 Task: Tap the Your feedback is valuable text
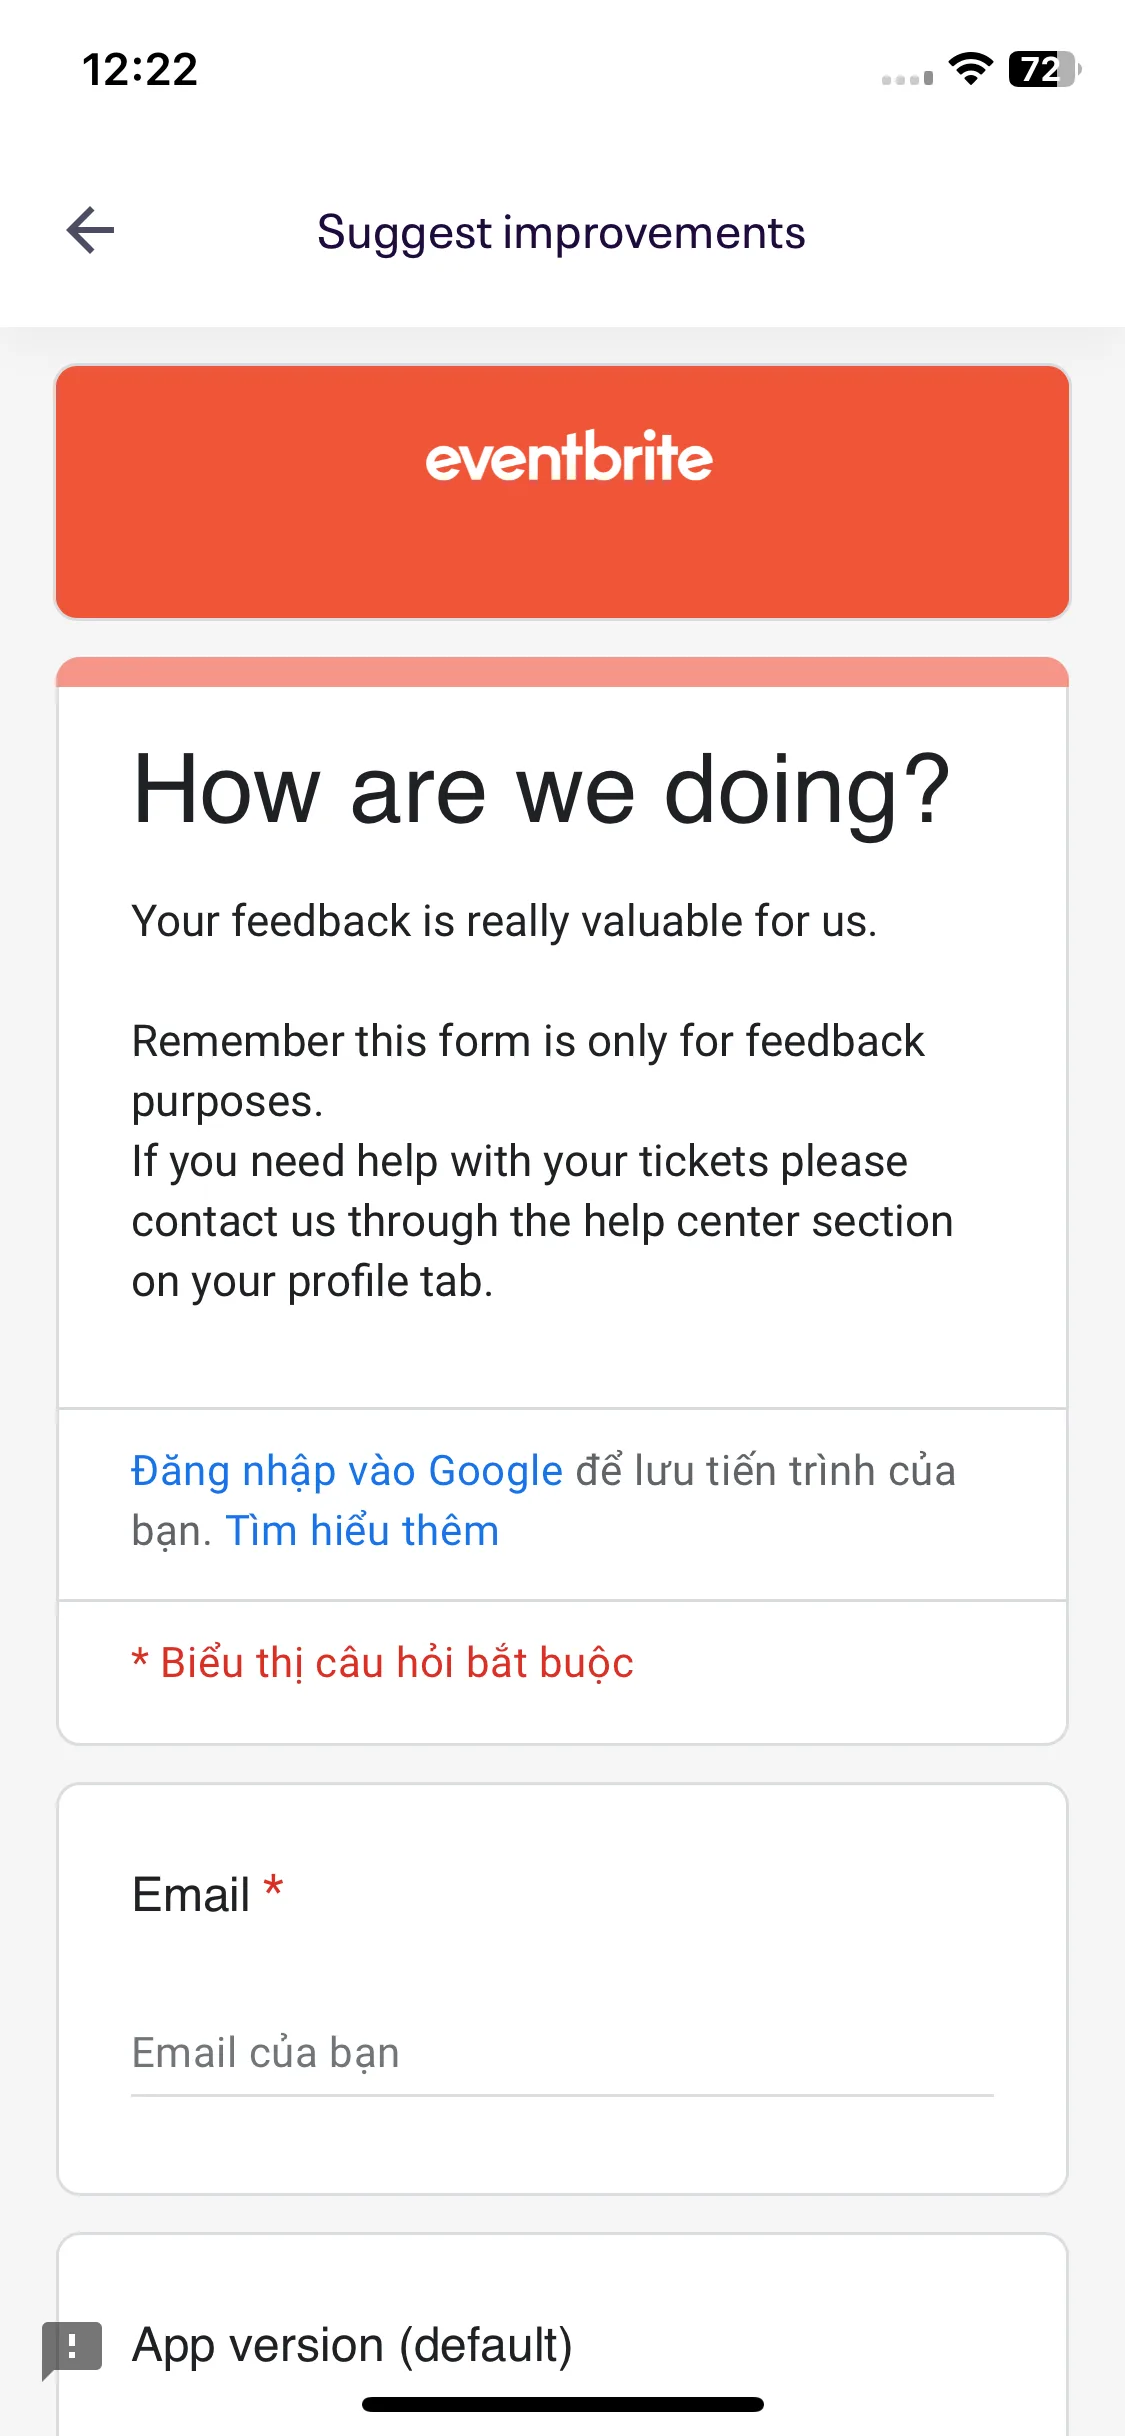[x=504, y=921]
